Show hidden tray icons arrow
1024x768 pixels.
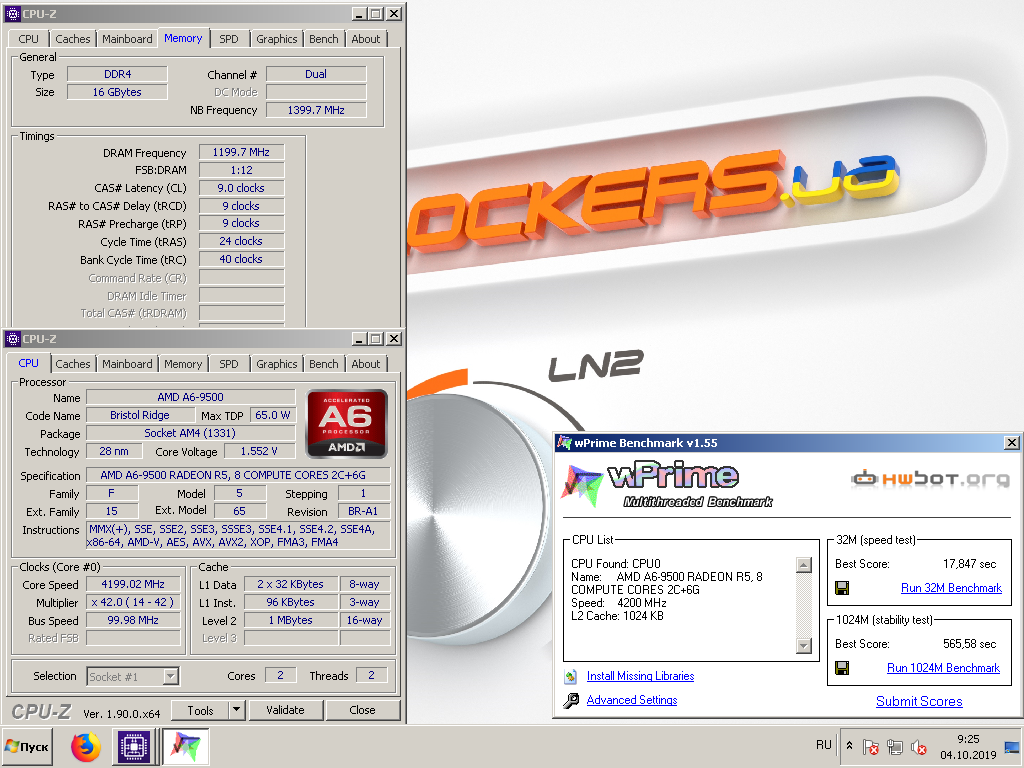coord(849,745)
